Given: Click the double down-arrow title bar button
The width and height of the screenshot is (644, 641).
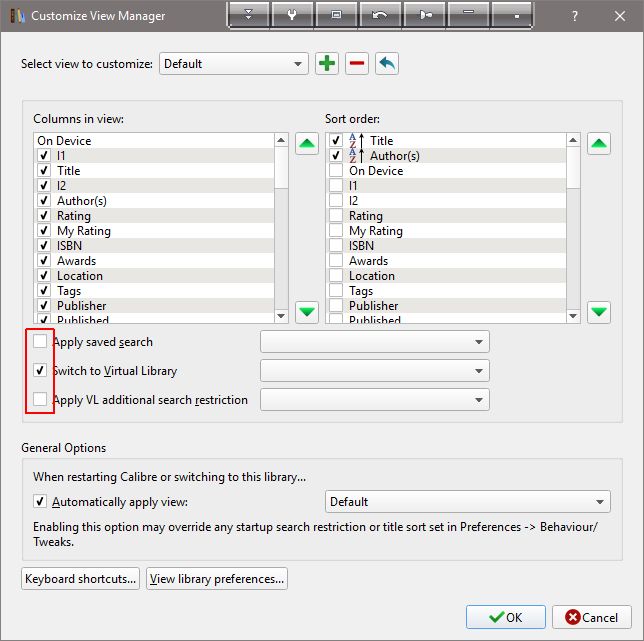Looking at the screenshot, I should point(248,15).
